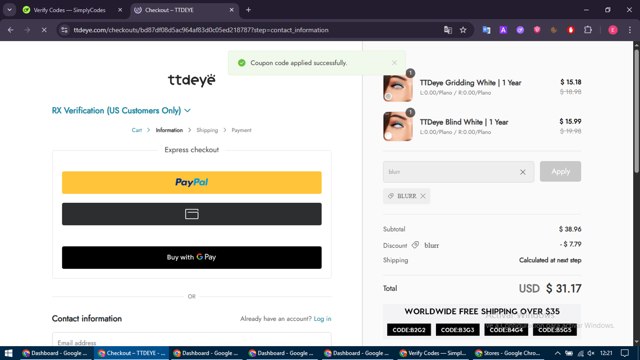Click the dark credit card checkout button
This screenshot has width=640, height=360.
pos(192,214)
